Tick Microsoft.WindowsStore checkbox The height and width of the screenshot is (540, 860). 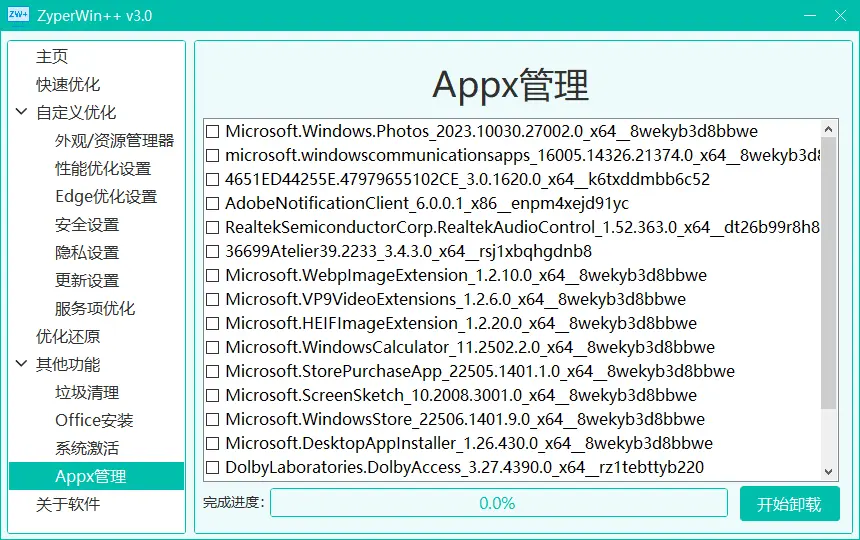tap(212, 419)
